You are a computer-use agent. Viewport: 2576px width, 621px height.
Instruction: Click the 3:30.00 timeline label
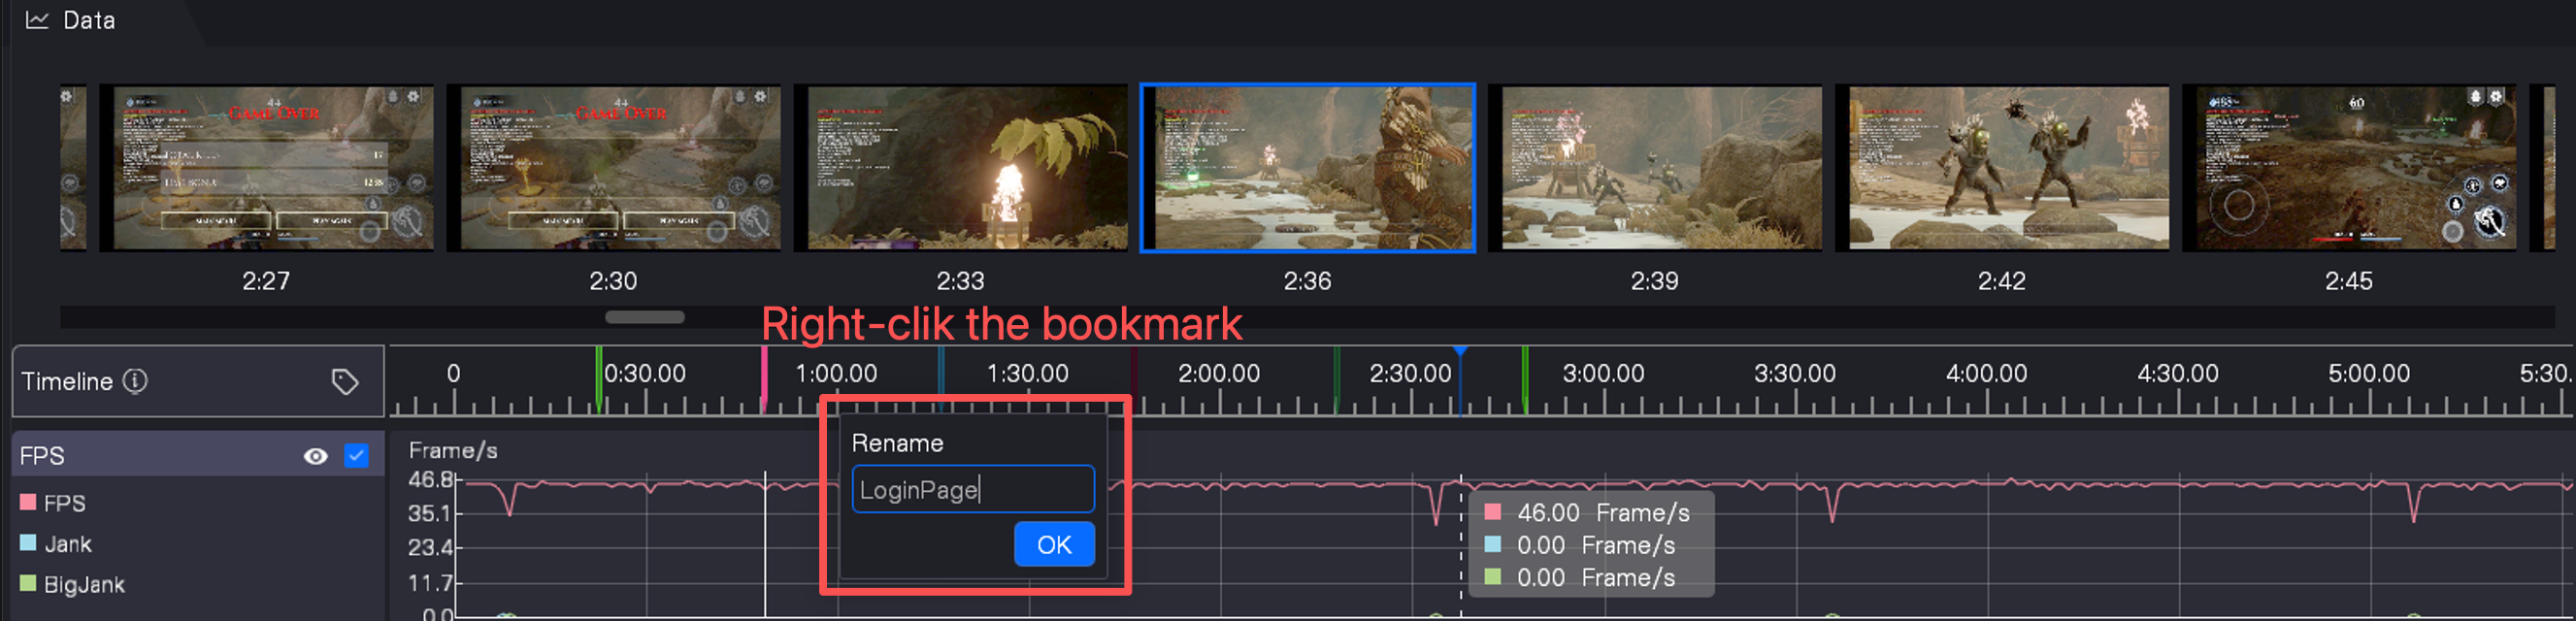click(x=1795, y=374)
